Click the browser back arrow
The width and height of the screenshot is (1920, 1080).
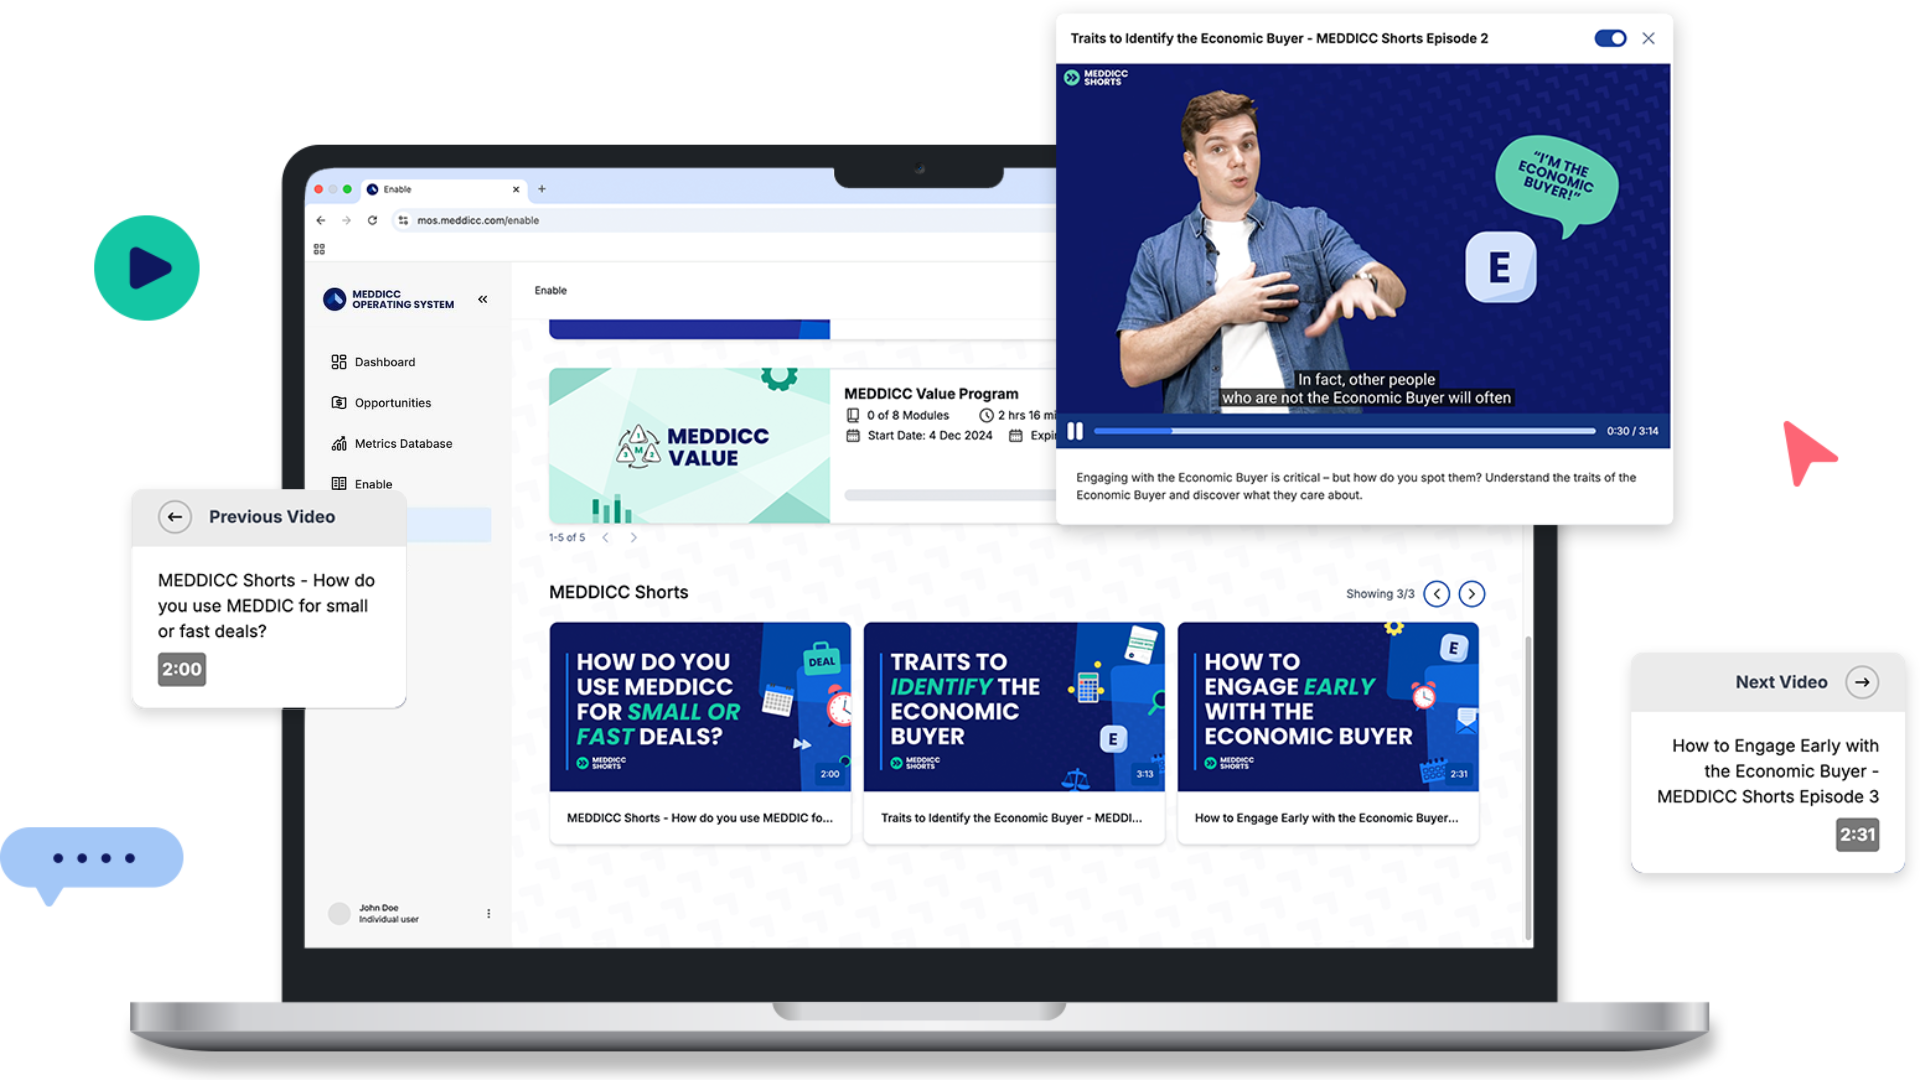click(321, 220)
